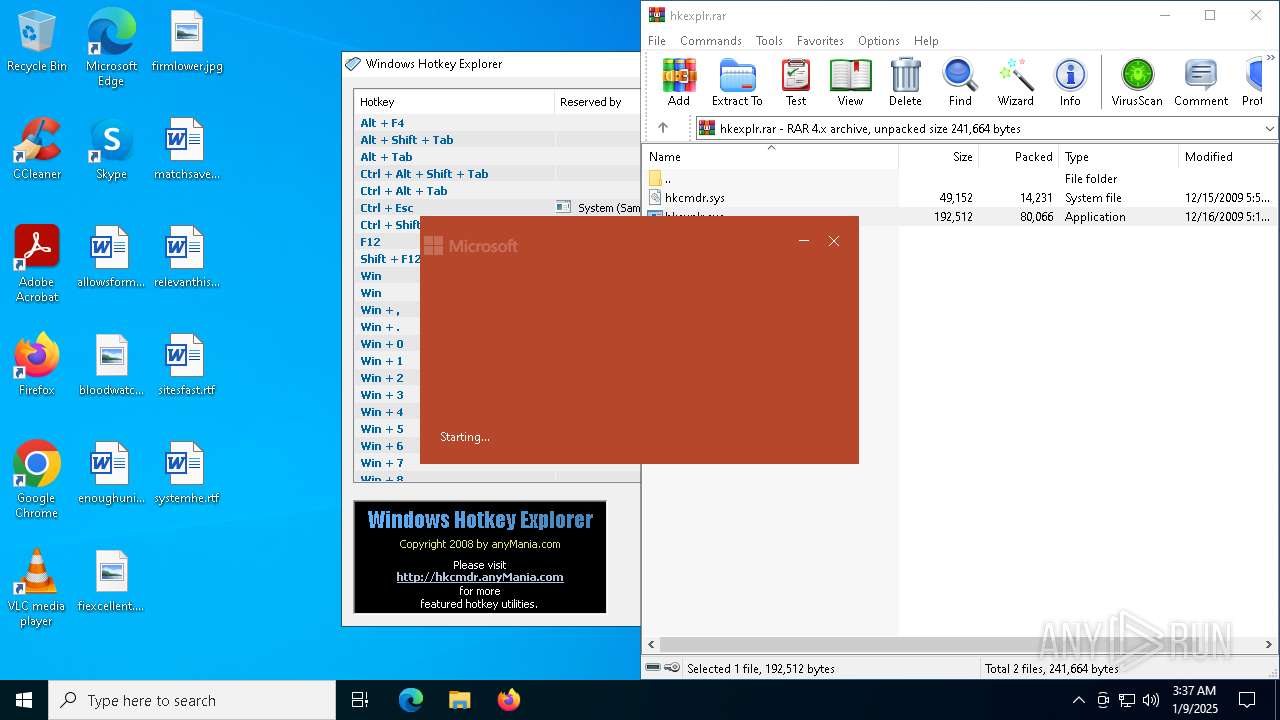Open the Commands menu
This screenshot has height=720, width=1280.
pyautogui.click(x=711, y=41)
